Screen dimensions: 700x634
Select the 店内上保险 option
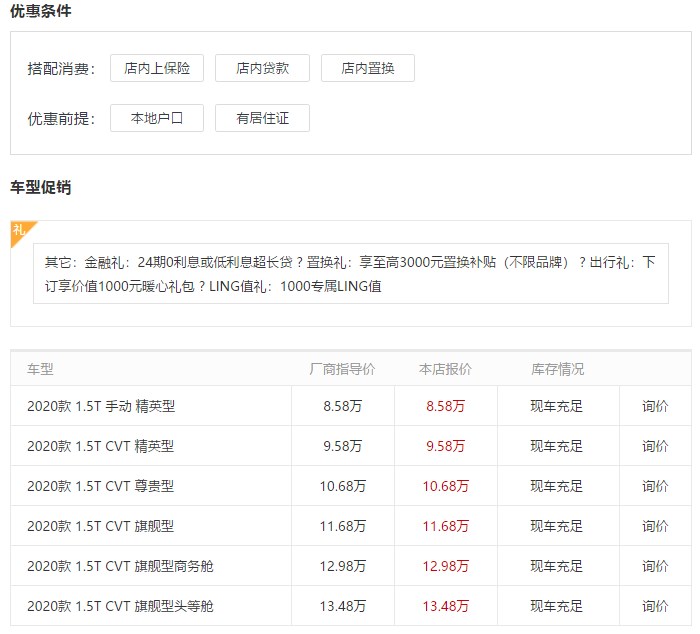click(x=157, y=68)
